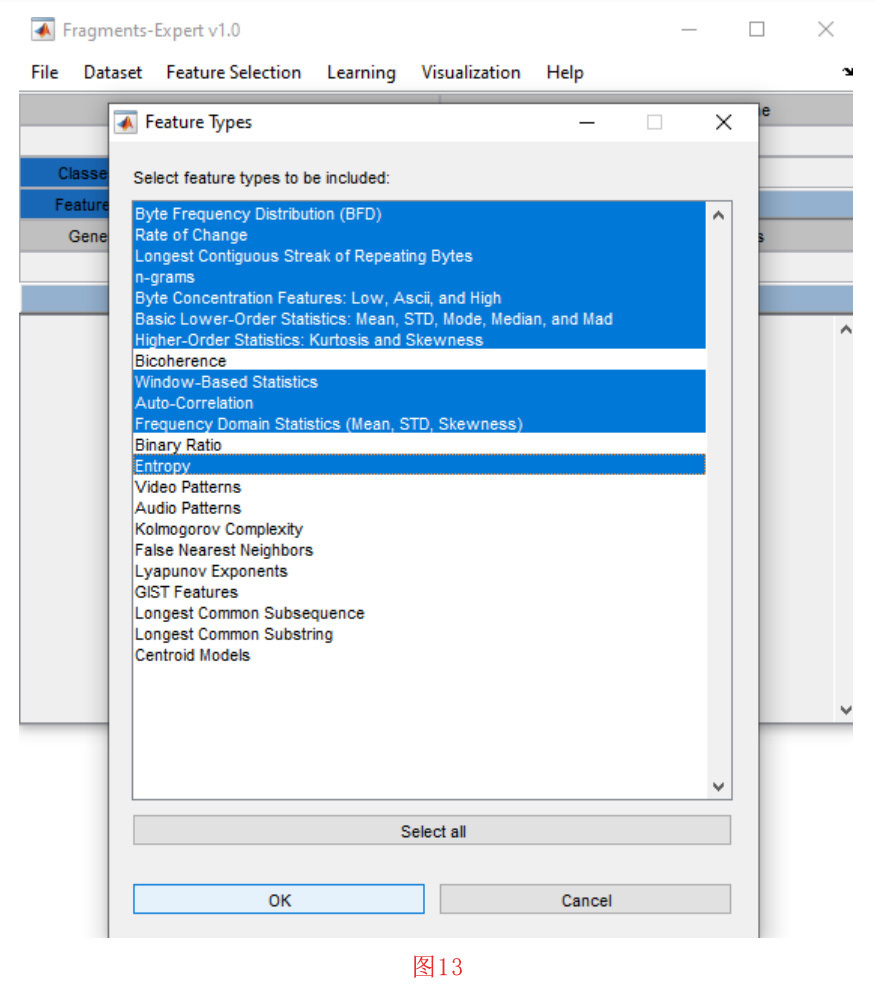The width and height of the screenshot is (875, 1001).
Task: Select the Entropy list entry
Action: click(x=163, y=466)
